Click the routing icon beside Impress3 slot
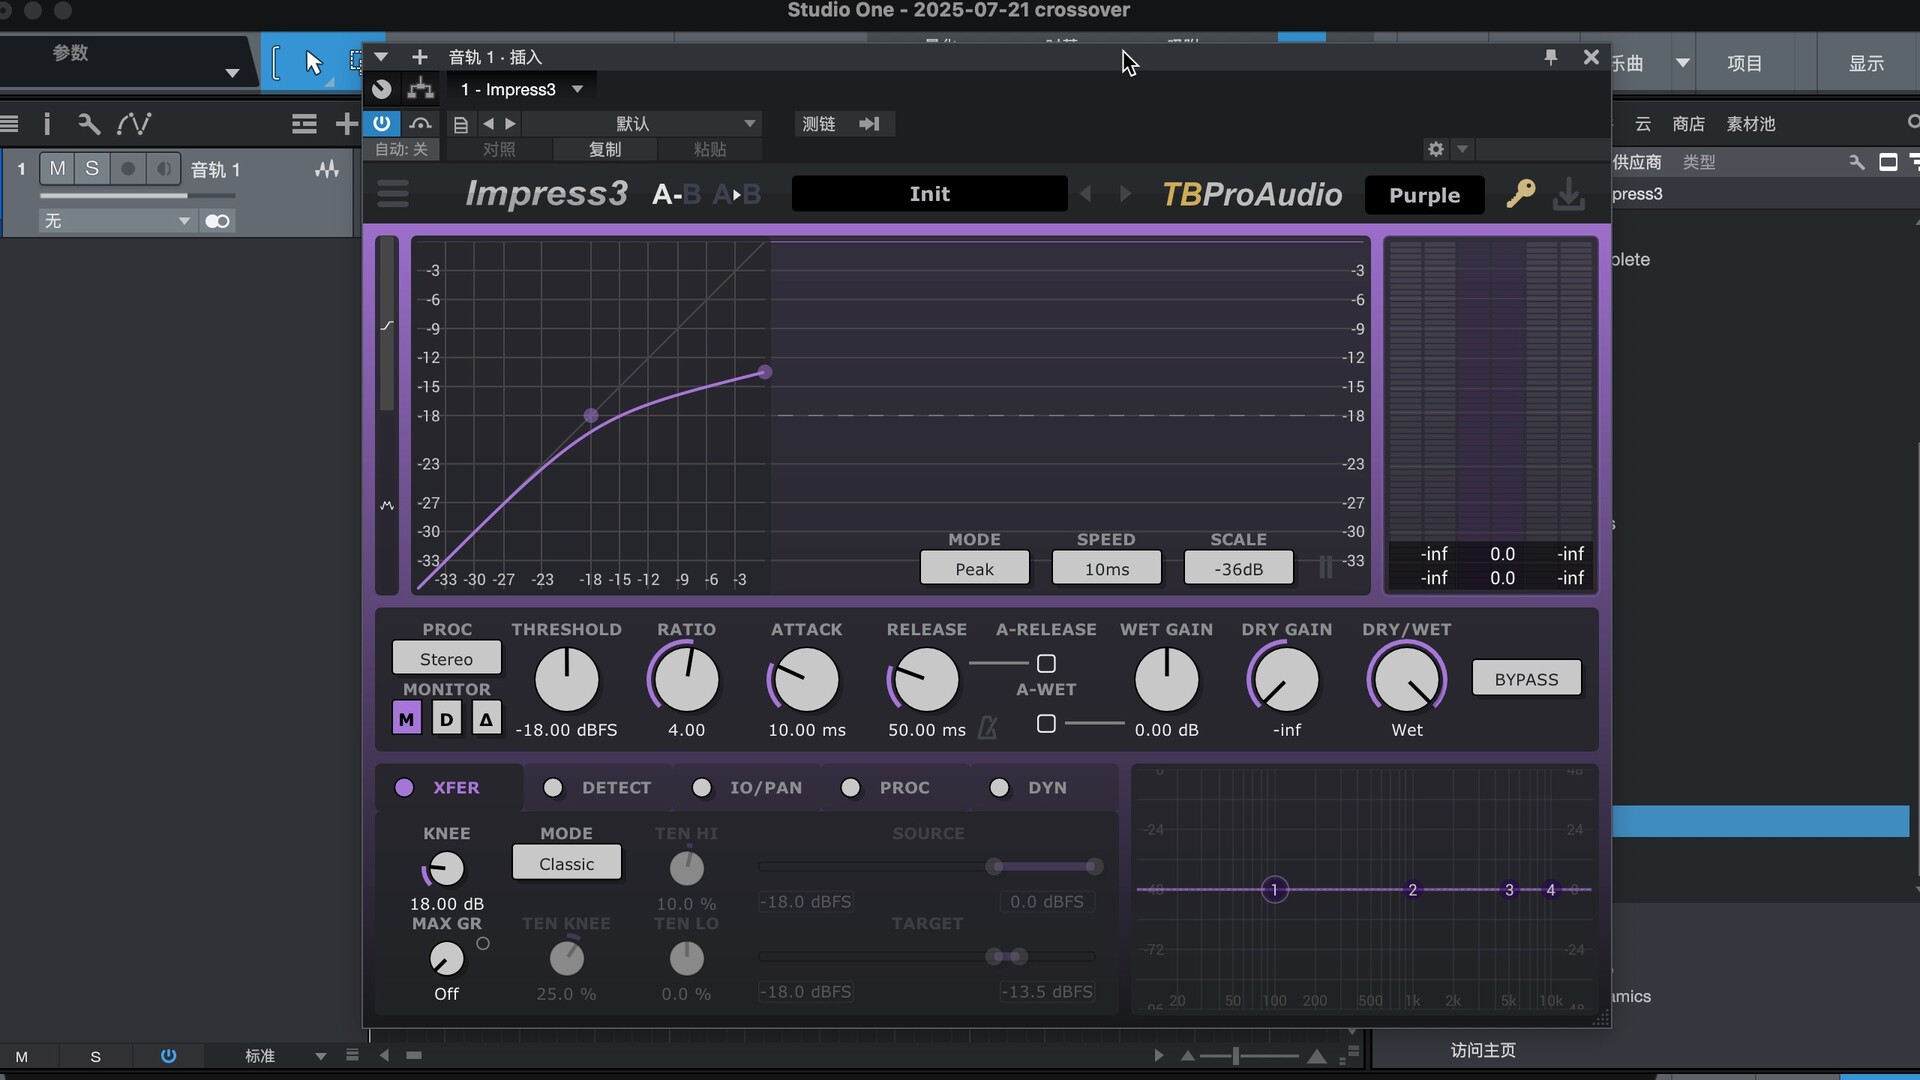This screenshot has width=1920, height=1080. pyautogui.click(x=421, y=89)
